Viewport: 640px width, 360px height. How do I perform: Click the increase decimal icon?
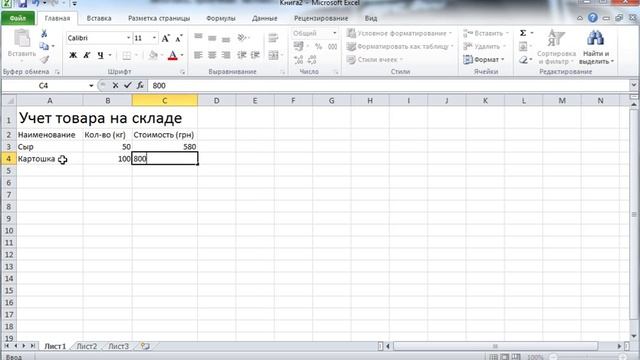299,60
